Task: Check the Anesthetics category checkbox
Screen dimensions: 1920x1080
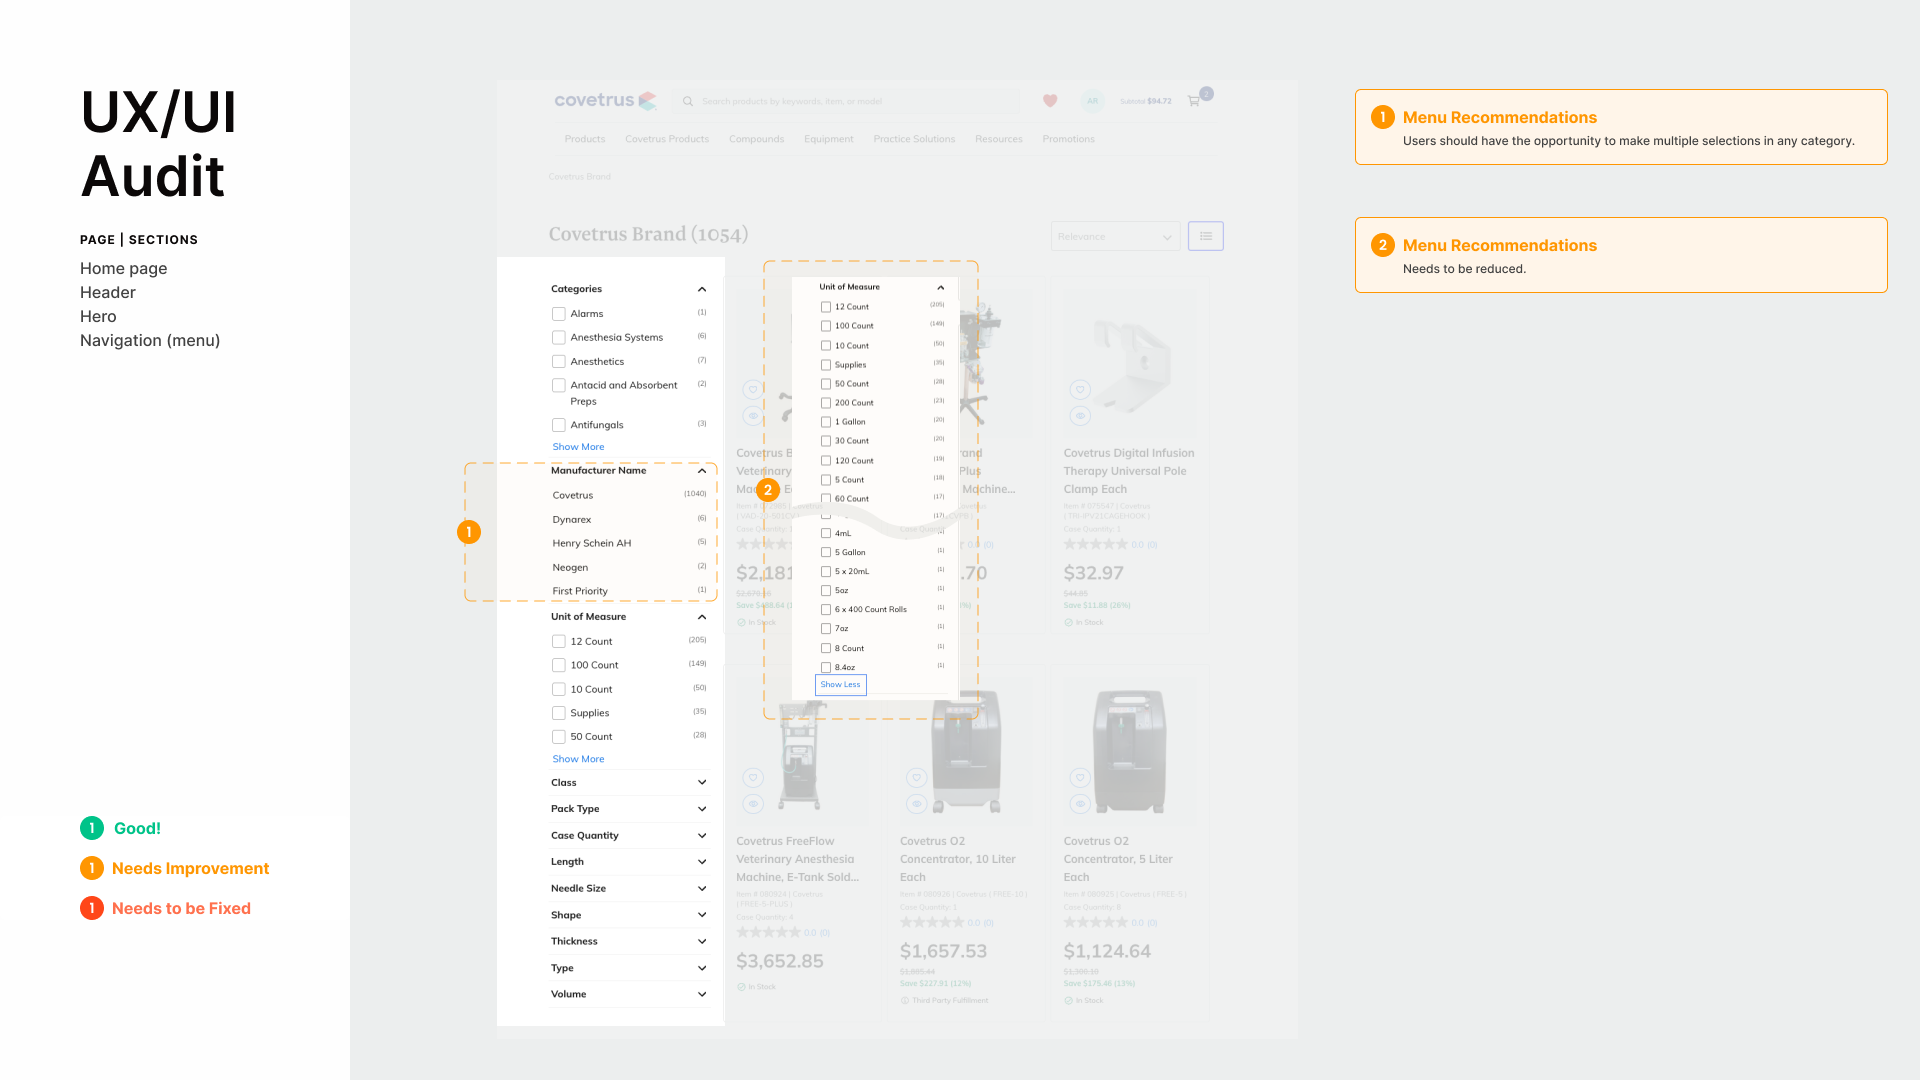Action: [559, 362]
